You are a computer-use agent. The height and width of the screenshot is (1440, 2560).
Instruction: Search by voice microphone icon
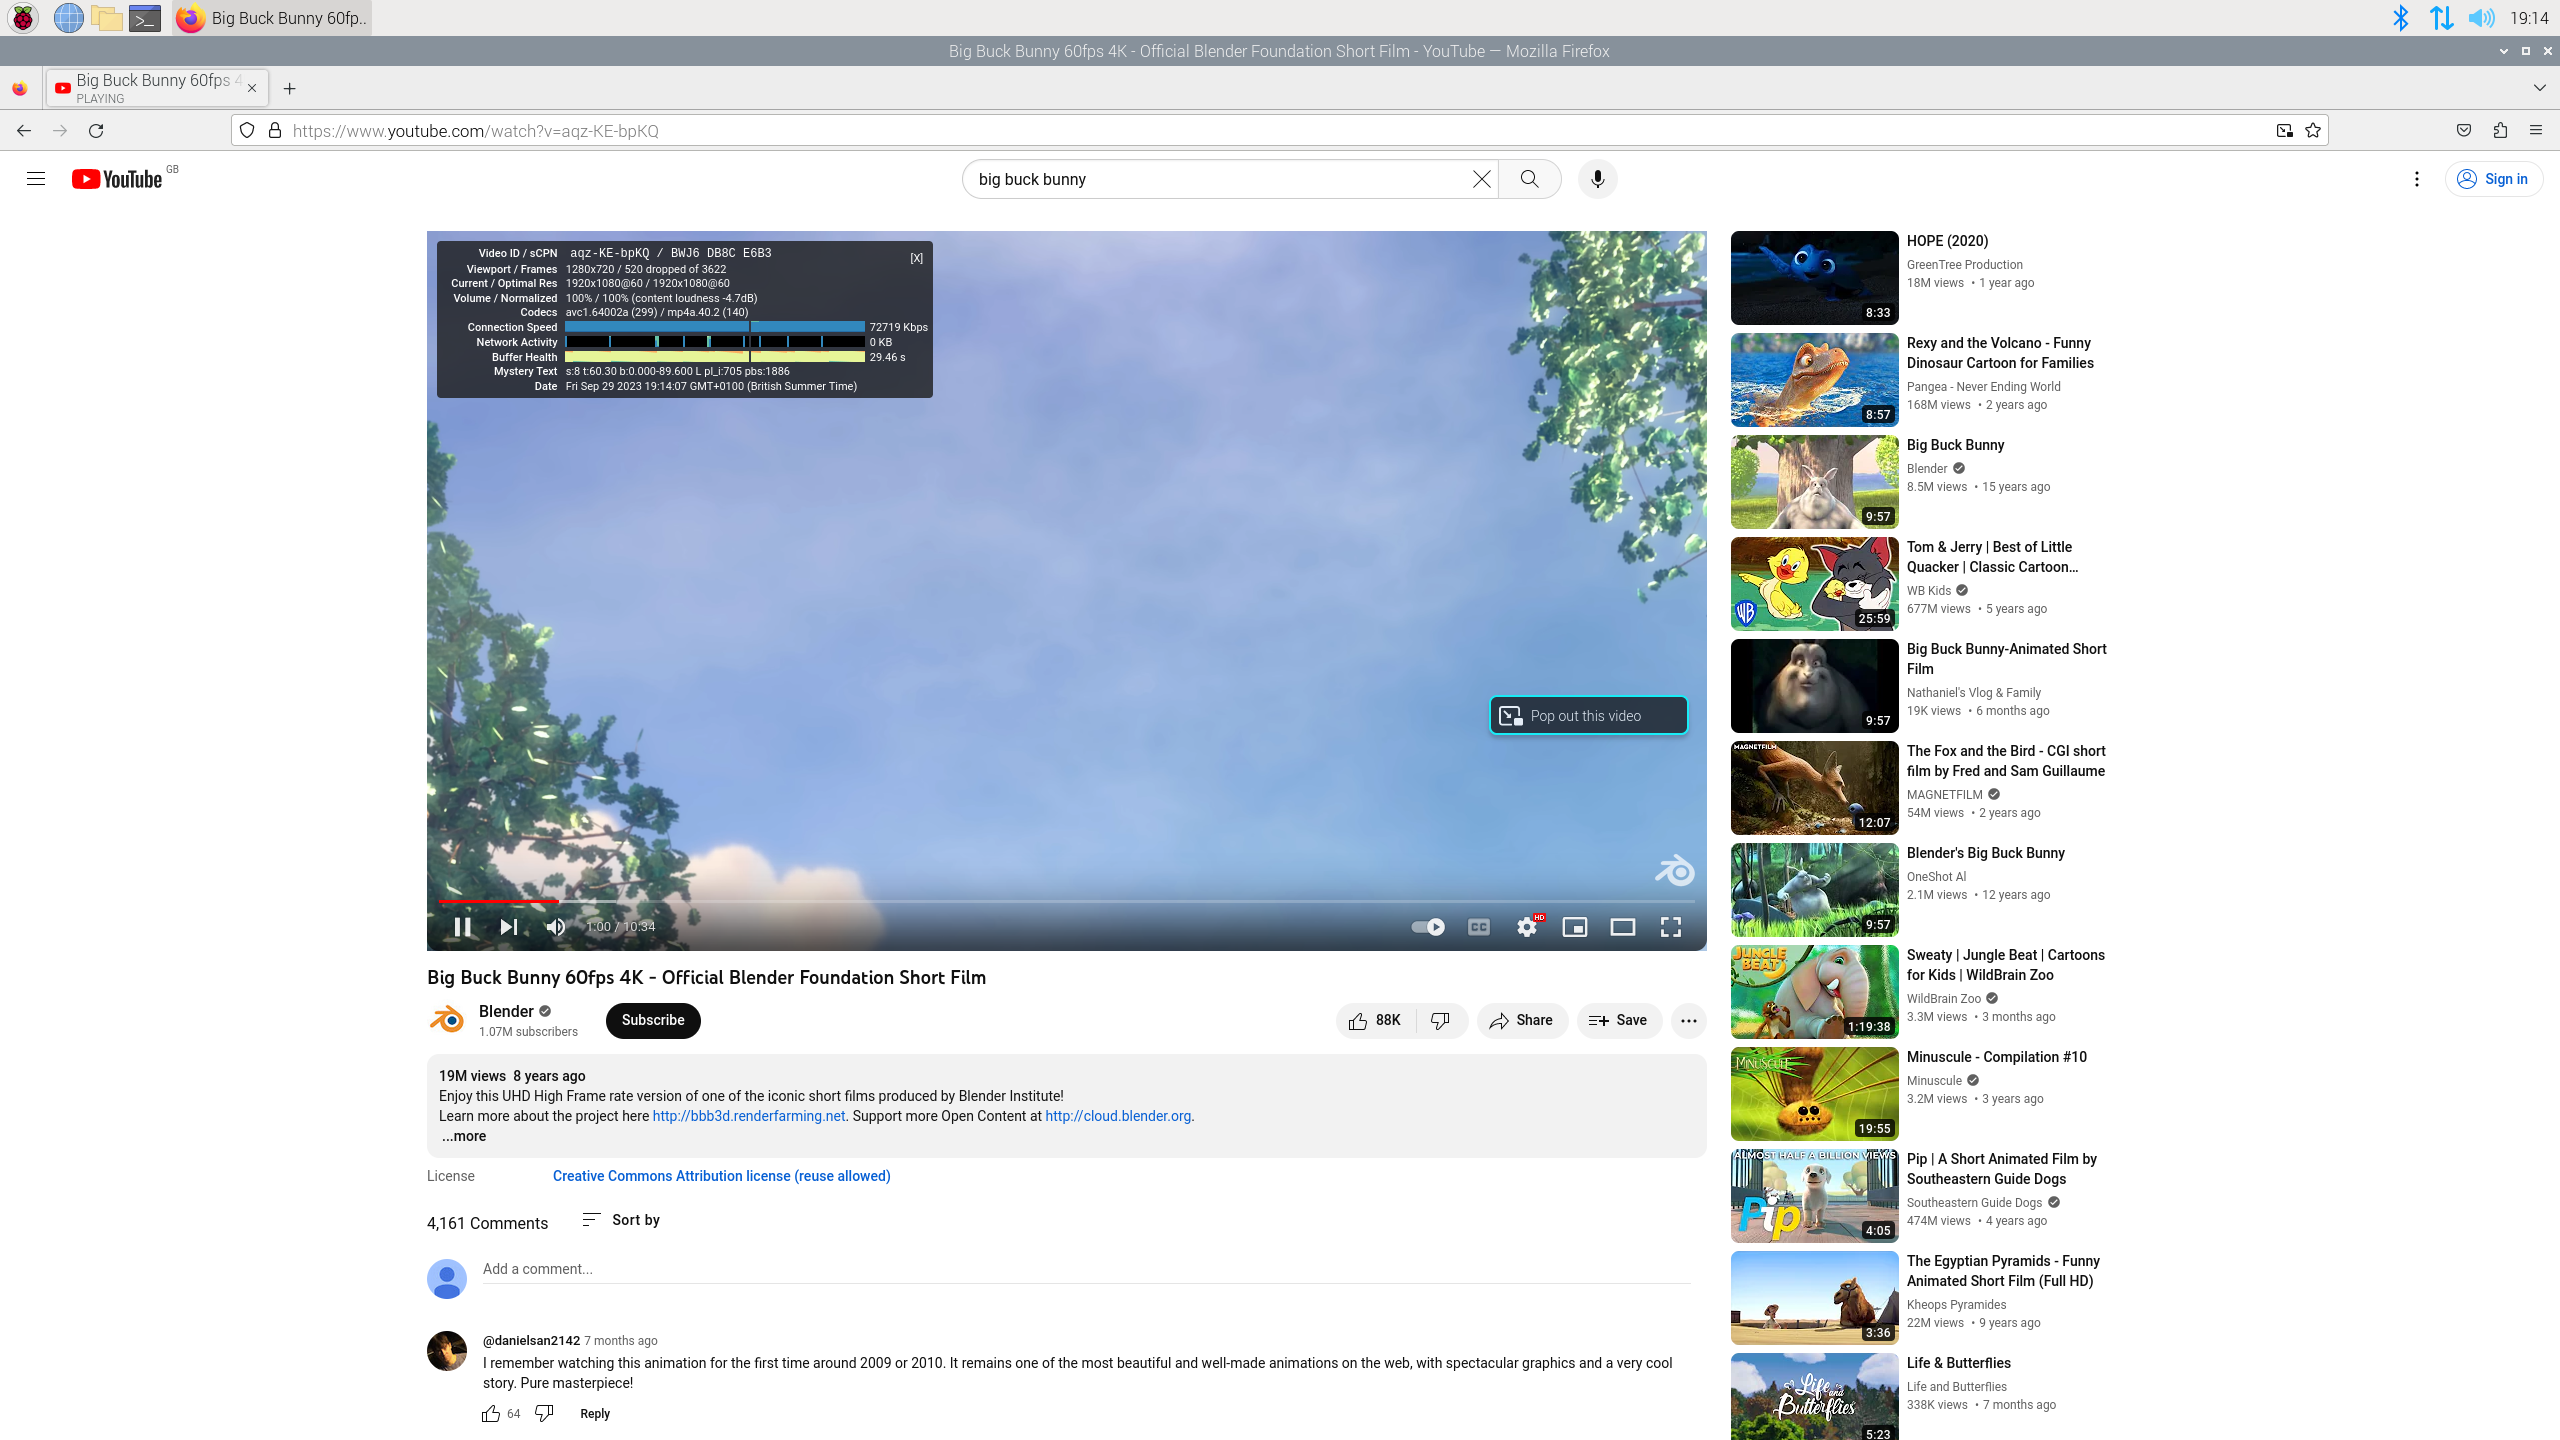click(x=1597, y=179)
